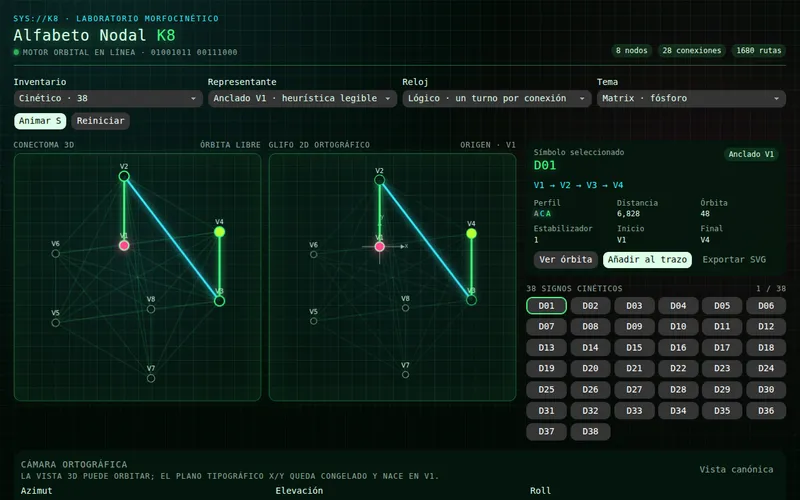Click sign button D28
The width and height of the screenshot is (800, 500).
point(678,389)
